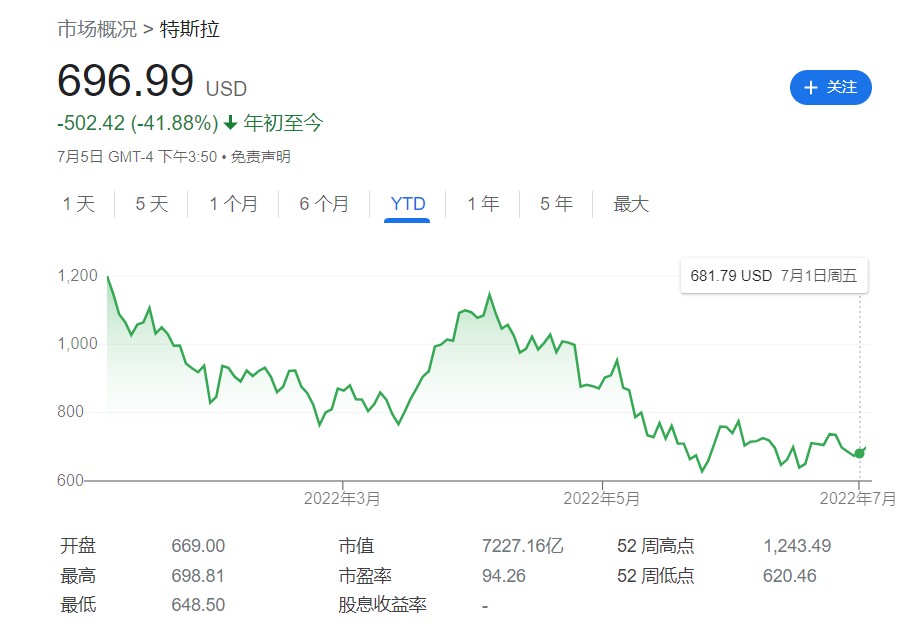Show the 6 个月 chart range
Screen dimensions: 917x640
click(x=324, y=204)
